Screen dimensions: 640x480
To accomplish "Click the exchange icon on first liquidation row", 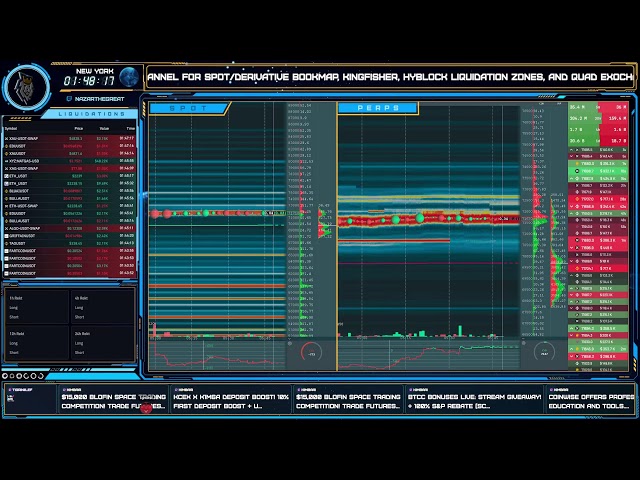I will tap(7, 138).
